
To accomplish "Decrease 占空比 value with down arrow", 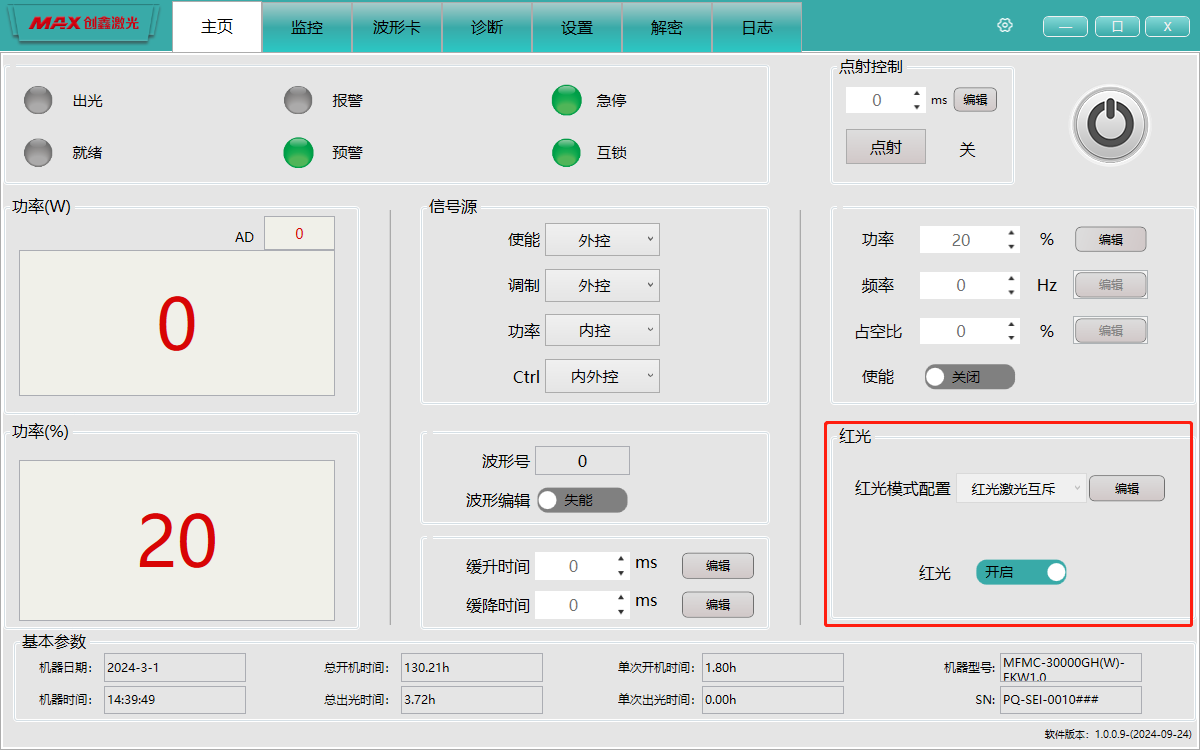I will pyautogui.click(x=1012, y=337).
